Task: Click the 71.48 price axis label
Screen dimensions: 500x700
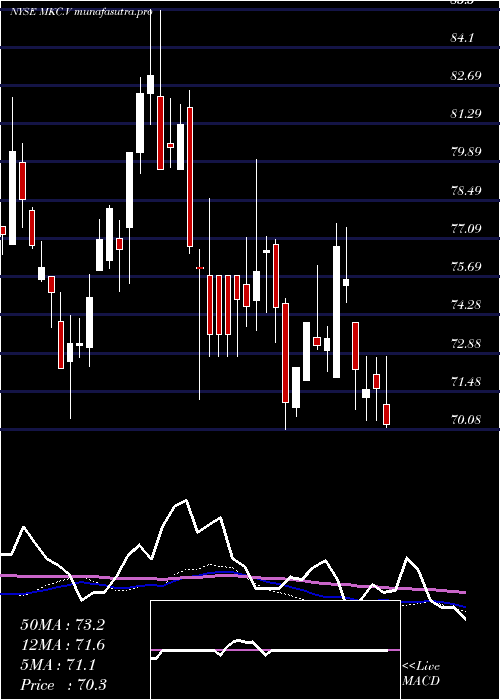Action: (466, 382)
